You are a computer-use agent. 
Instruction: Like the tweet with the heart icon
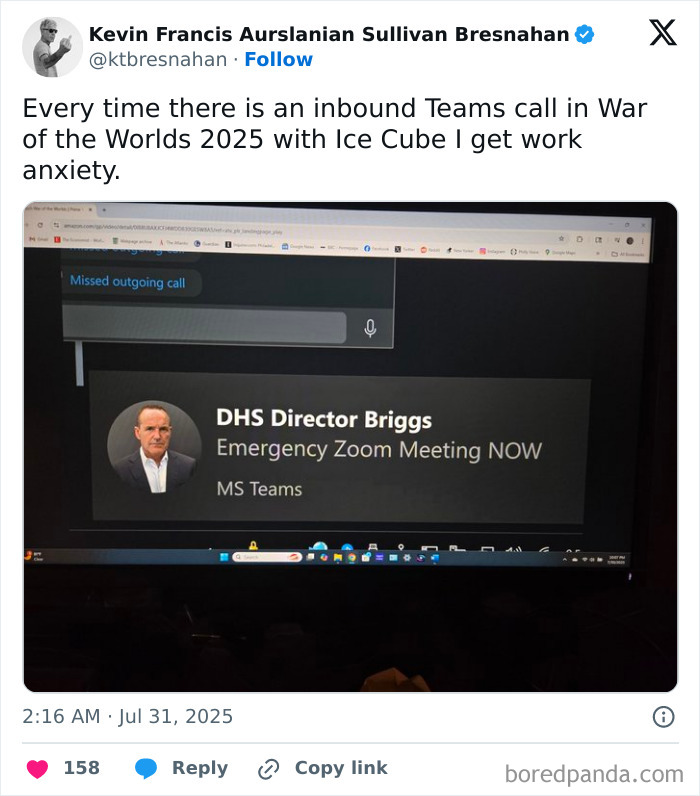[37, 768]
